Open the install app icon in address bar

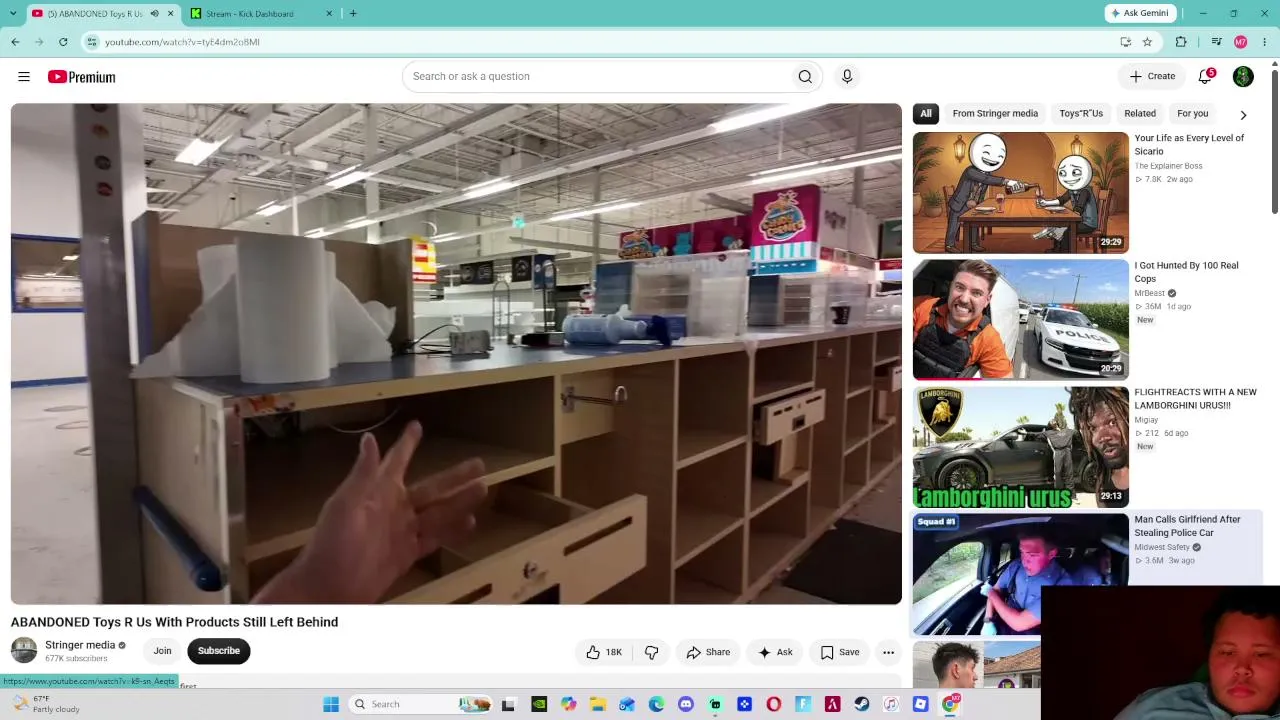1126,42
